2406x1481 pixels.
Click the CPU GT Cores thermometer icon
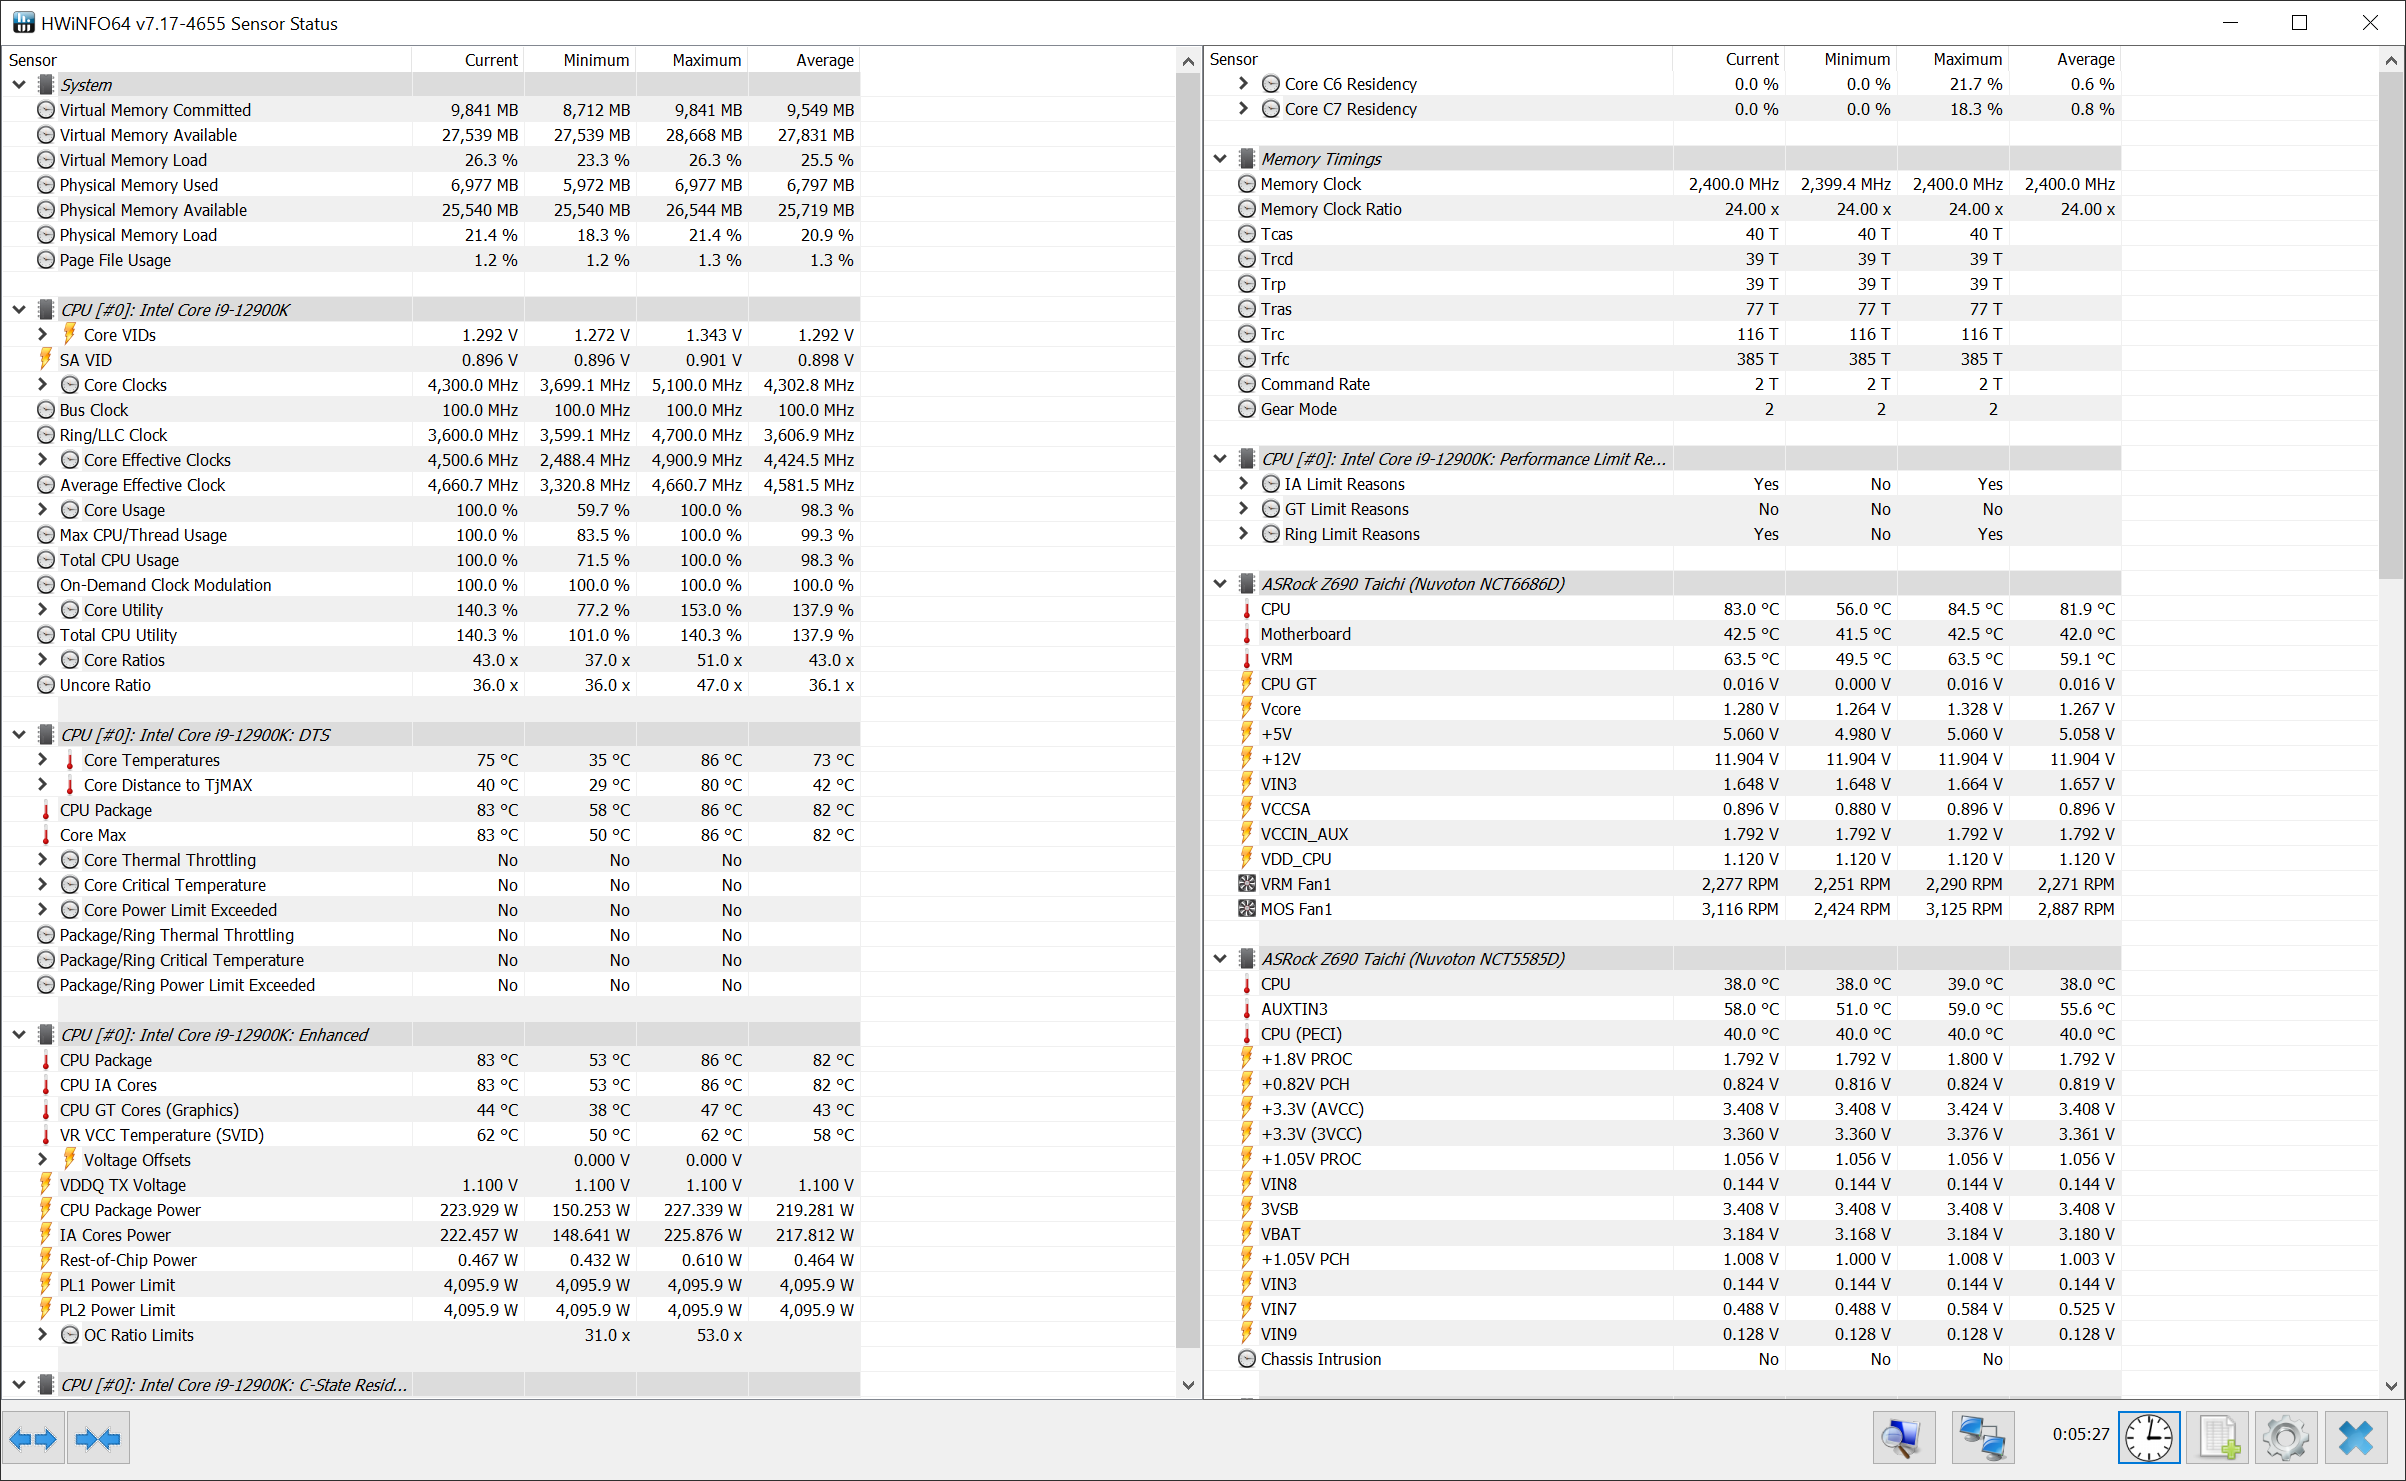[x=45, y=1110]
